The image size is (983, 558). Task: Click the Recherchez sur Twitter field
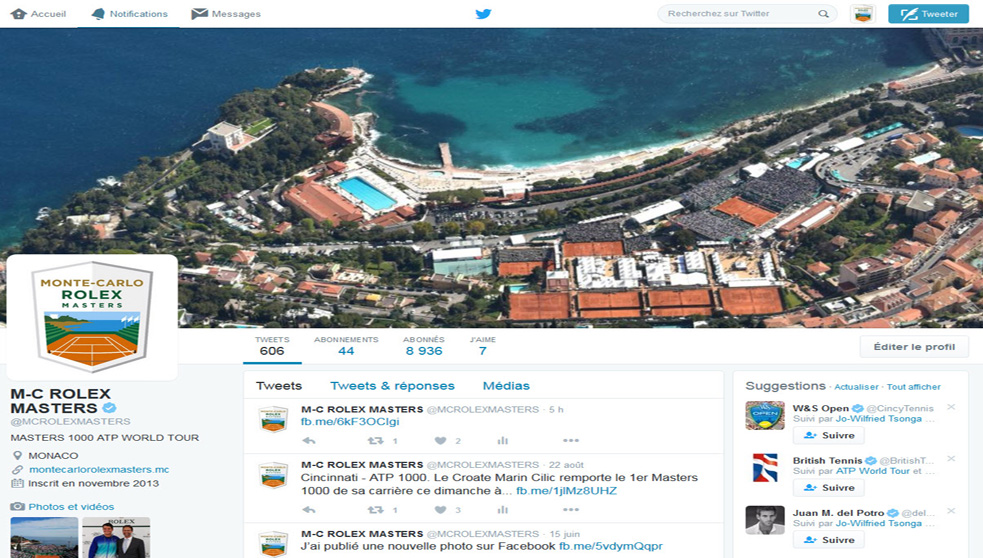(740, 14)
